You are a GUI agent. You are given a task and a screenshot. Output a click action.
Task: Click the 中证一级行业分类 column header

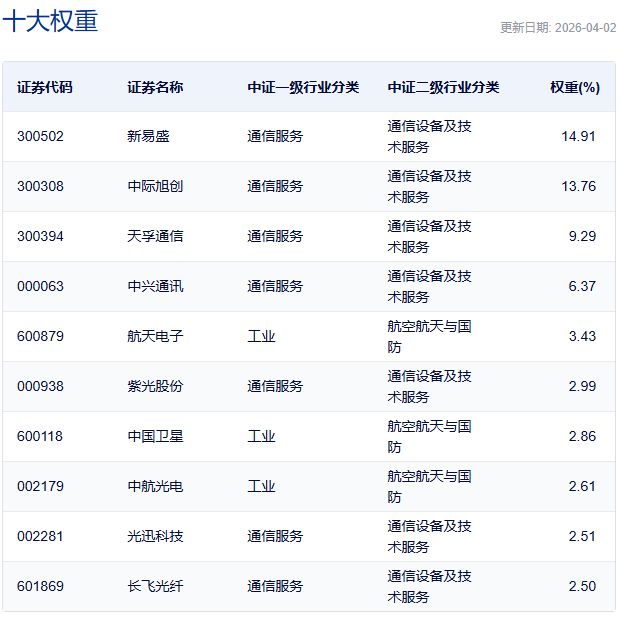(x=303, y=87)
